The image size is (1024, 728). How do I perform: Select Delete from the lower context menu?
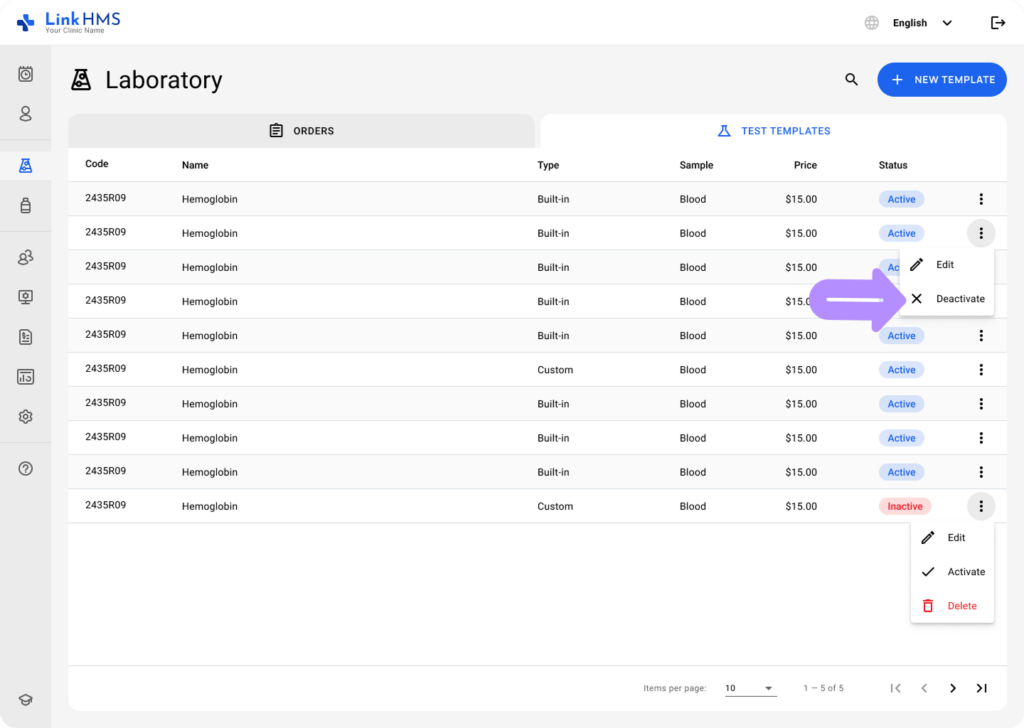coord(952,605)
